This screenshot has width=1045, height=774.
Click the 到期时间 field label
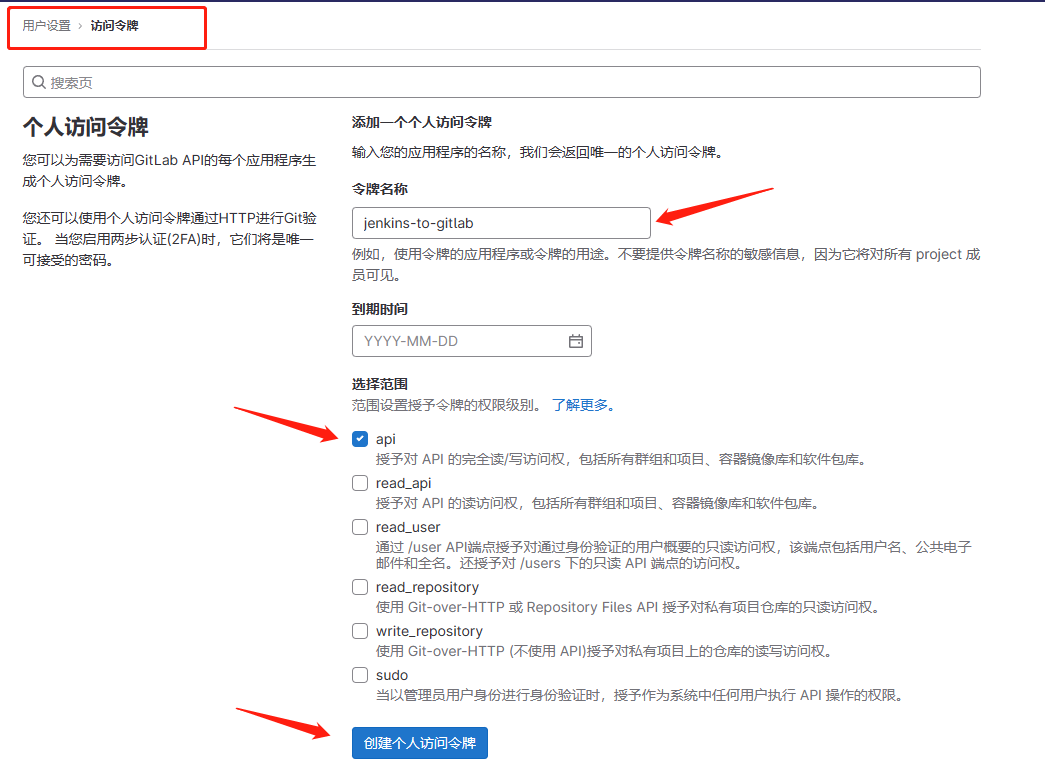[x=380, y=309]
